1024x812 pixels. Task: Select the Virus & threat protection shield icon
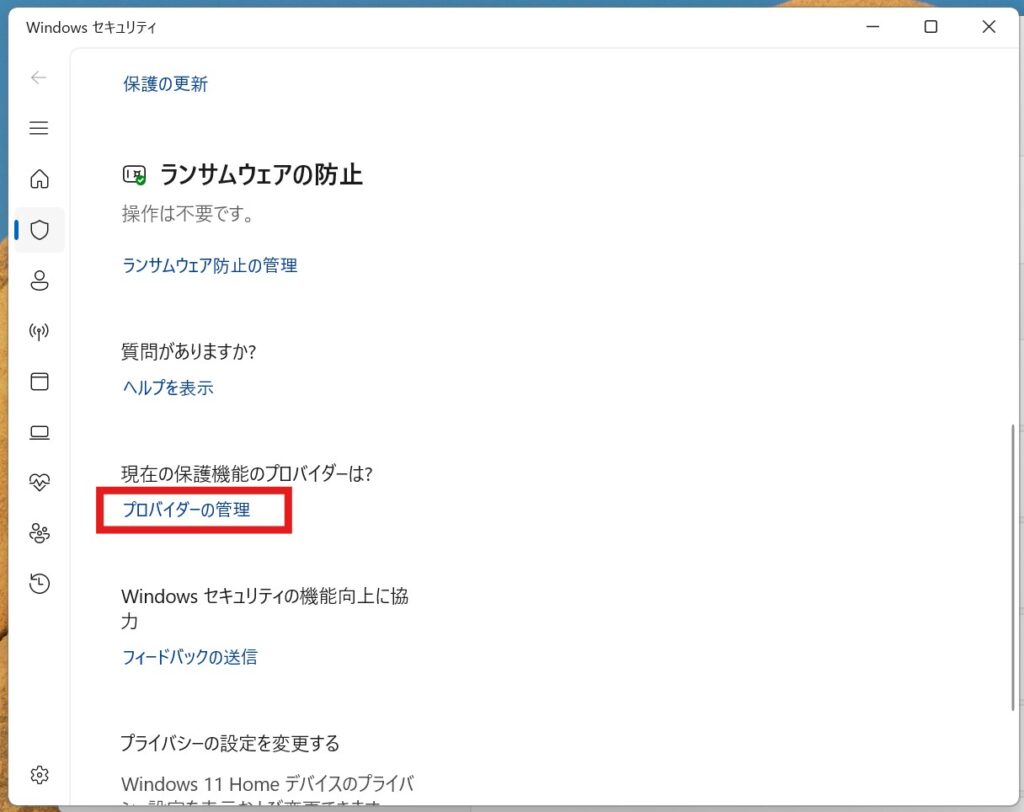tap(39, 230)
